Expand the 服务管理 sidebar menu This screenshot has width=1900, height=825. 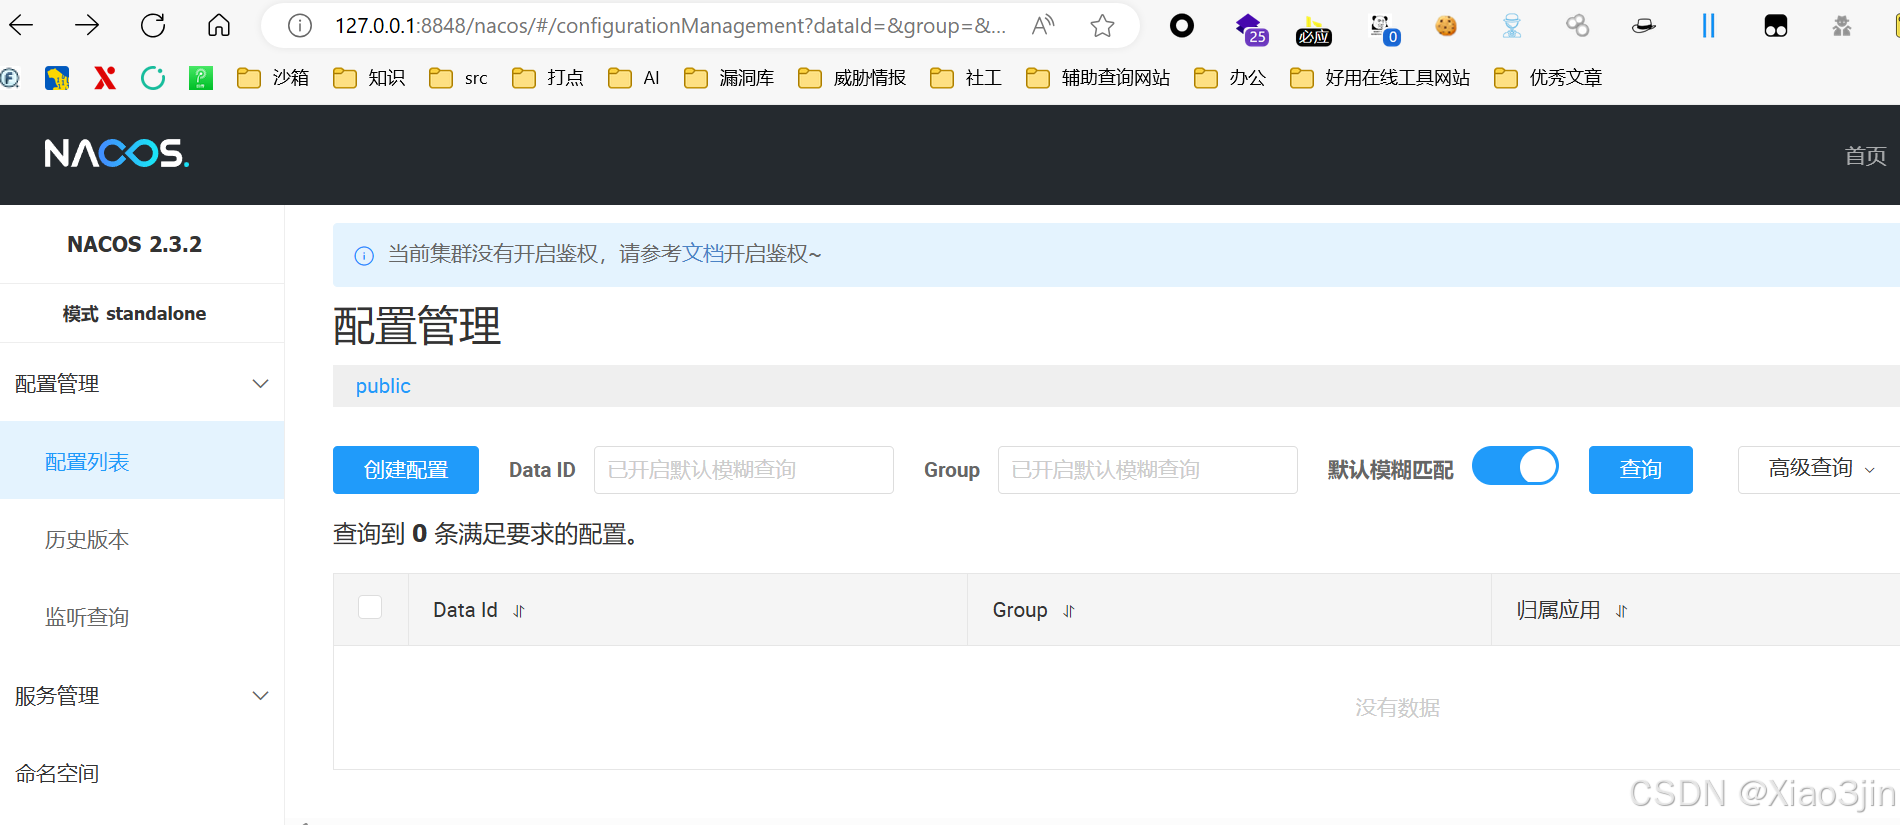(x=142, y=696)
